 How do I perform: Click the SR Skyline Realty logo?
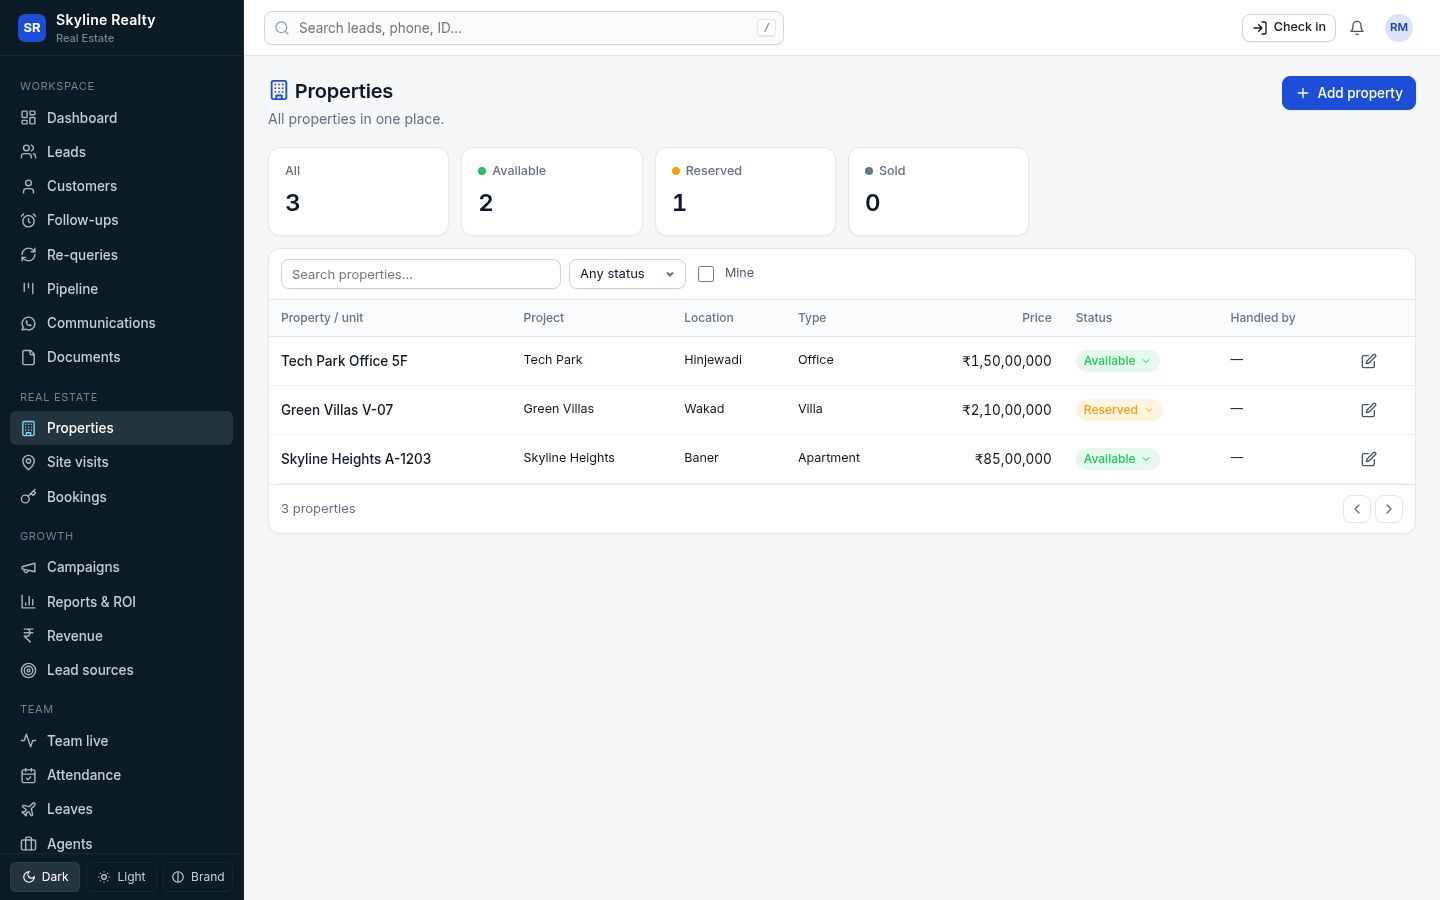click(x=32, y=28)
